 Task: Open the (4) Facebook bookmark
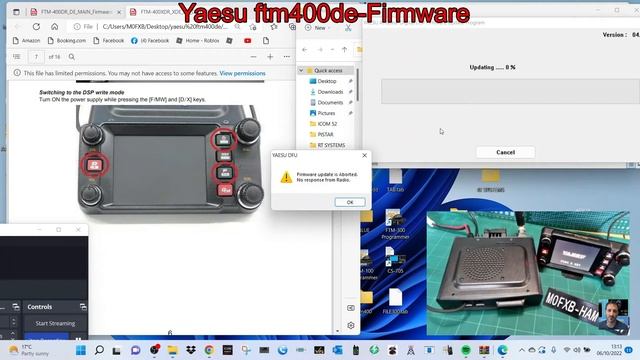pyautogui.click(x=150, y=41)
